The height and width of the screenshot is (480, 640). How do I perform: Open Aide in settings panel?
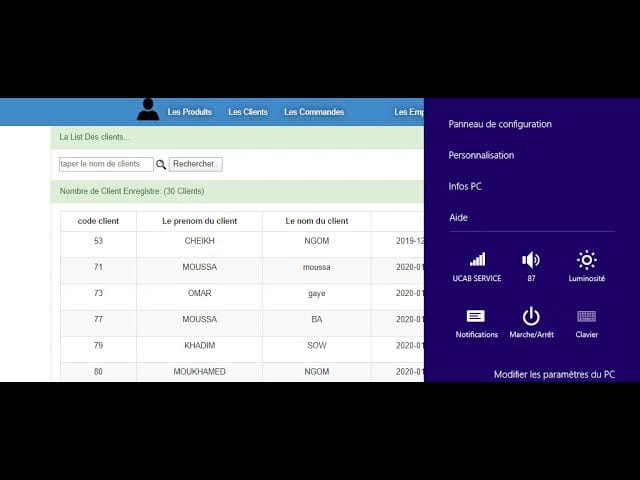click(x=458, y=218)
